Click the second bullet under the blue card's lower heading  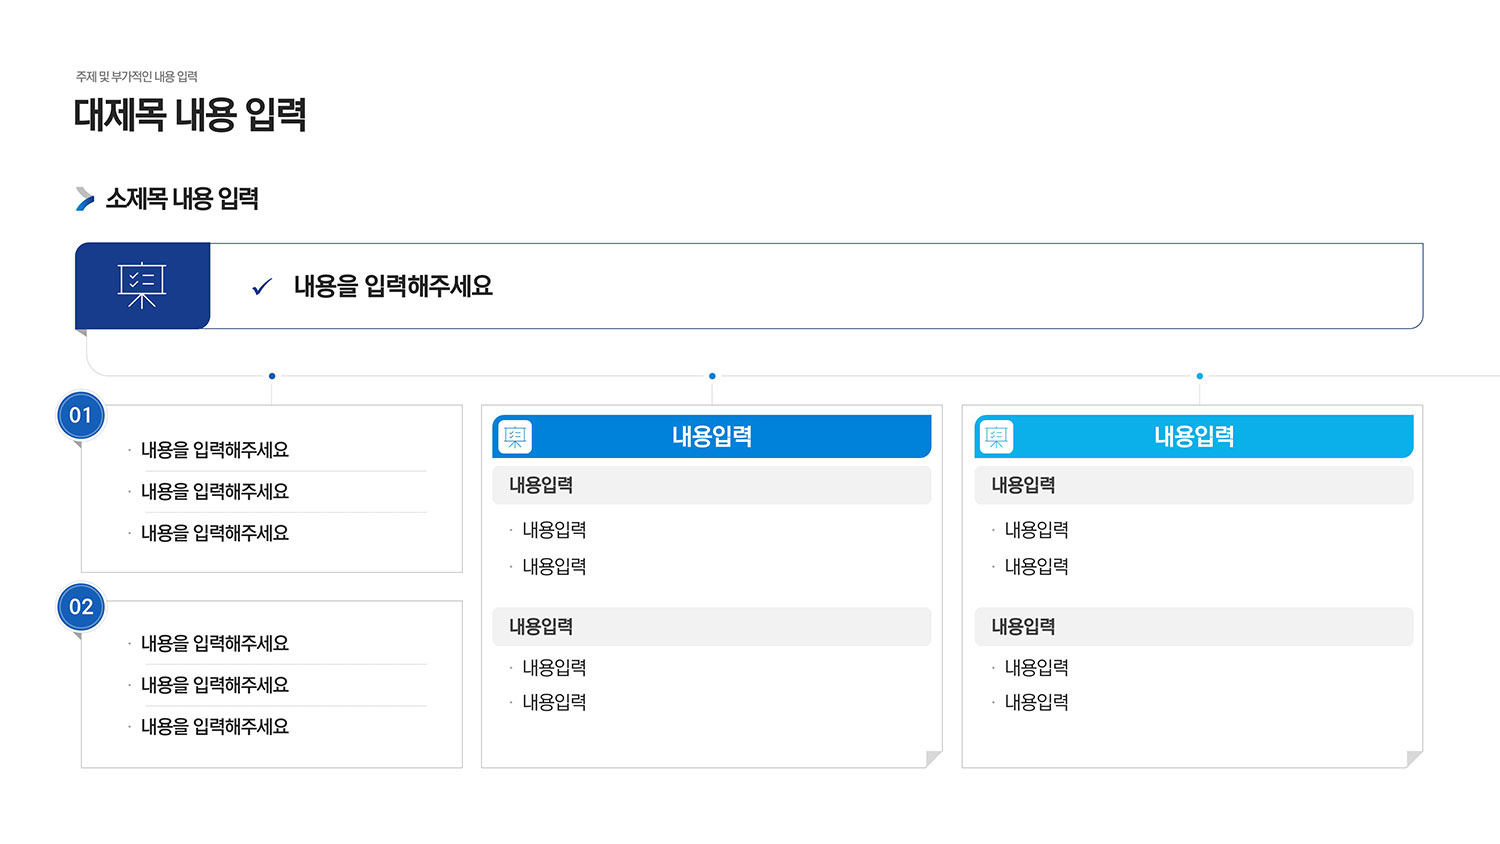pyautogui.click(x=554, y=703)
